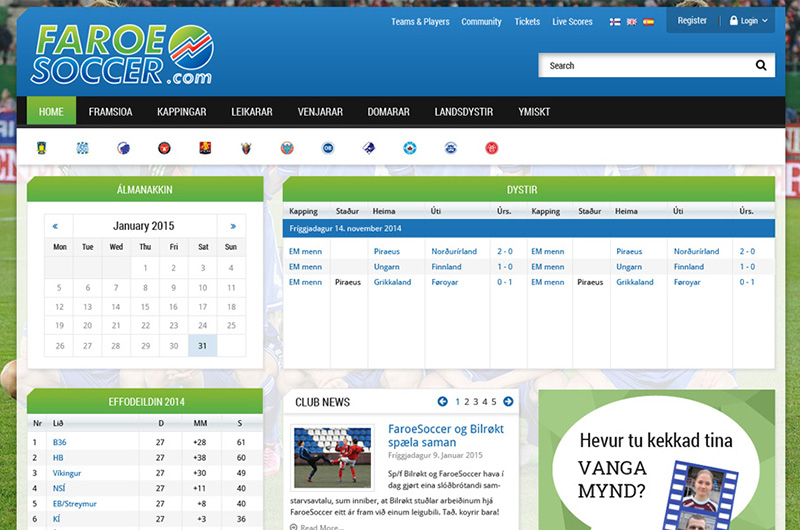The width and height of the screenshot is (800, 530).
Task: Open the LANDSDYSTIR menu
Action: click(x=464, y=112)
